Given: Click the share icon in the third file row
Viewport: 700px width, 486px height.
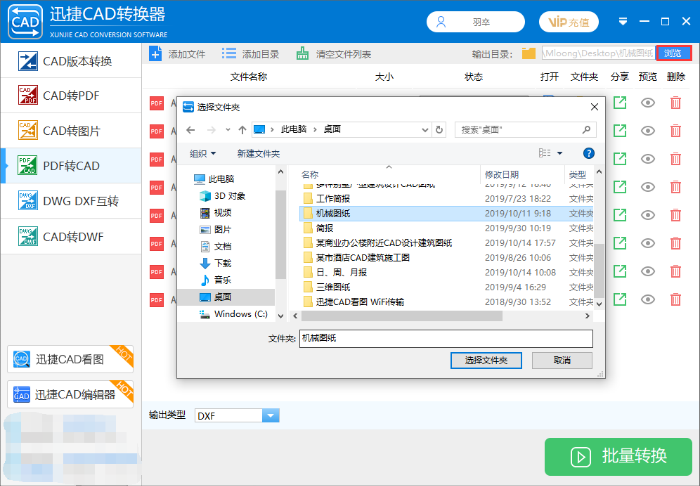Looking at the screenshot, I should 620,159.
